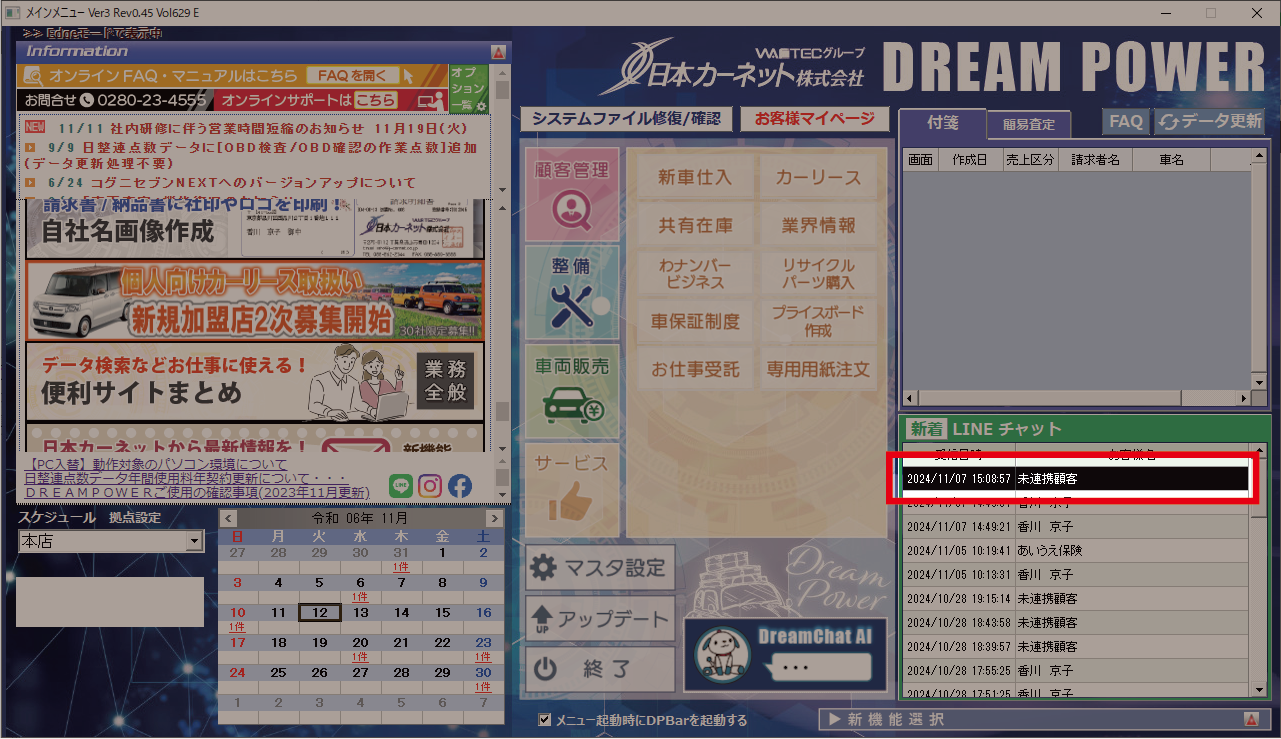The width and height of the screenshot is (1281, 739).
Task: Click the FAQ button beside 簡易査定
Action: [x=1126, y=121]
